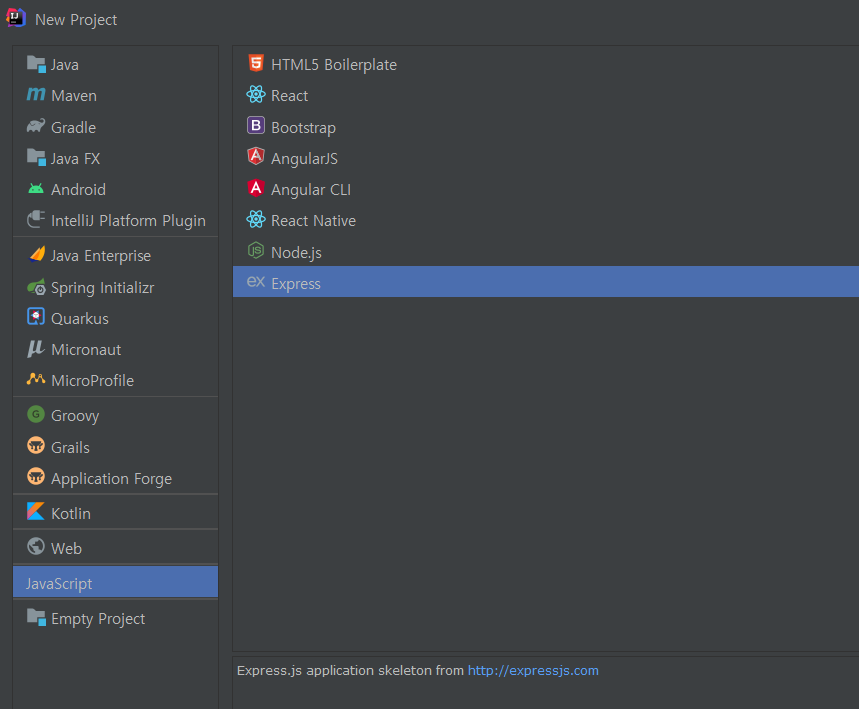Click the Gradle elephant icon

point(36,126)
